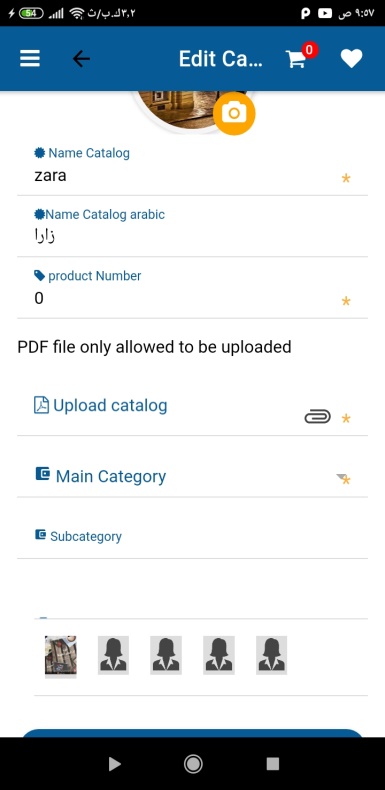
Task: Click the Upload catalog label
Action: tap(110, 405)
